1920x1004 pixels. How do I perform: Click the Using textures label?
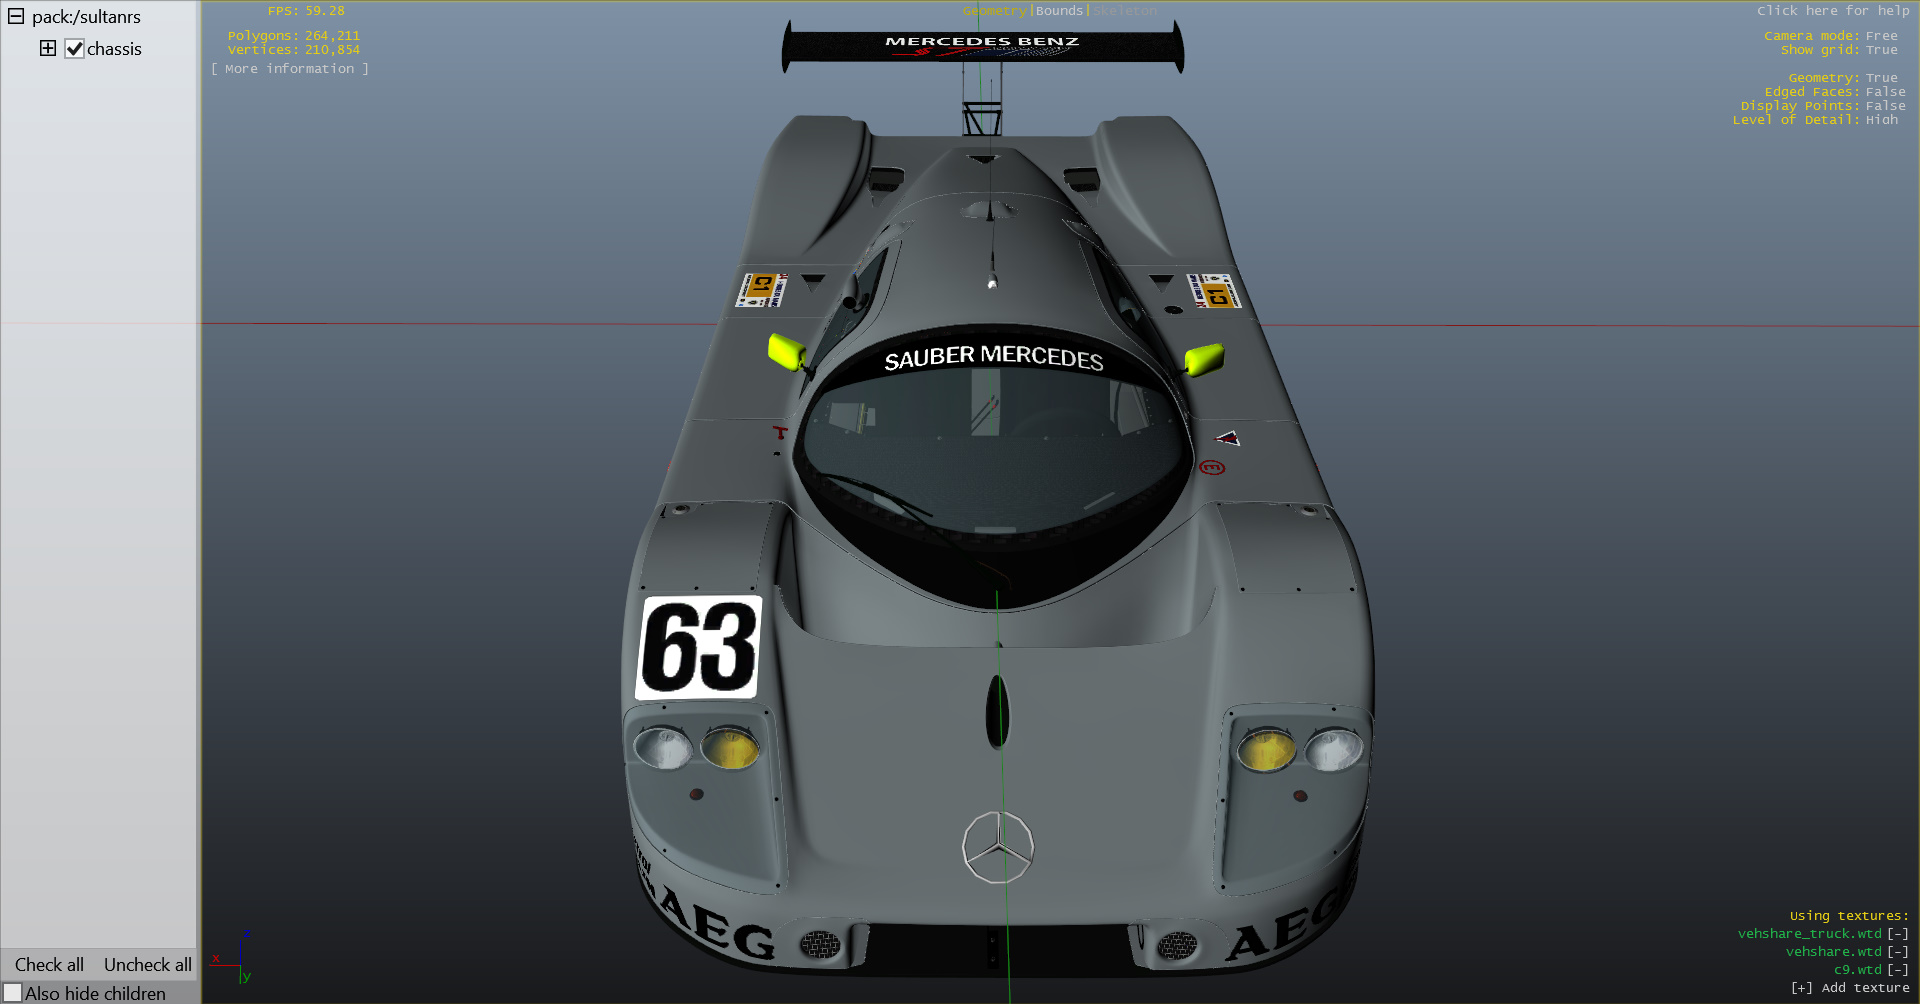point(1849,915)
